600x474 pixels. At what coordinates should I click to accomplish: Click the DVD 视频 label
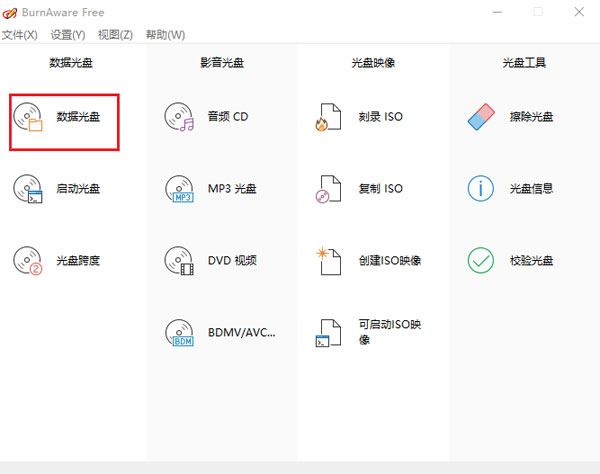point(232,261)
